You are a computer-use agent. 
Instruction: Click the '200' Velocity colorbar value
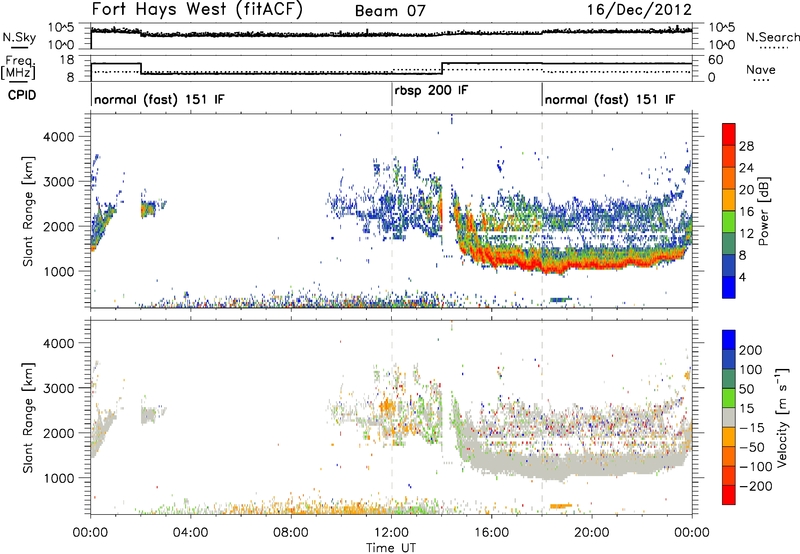click(751, 350)
